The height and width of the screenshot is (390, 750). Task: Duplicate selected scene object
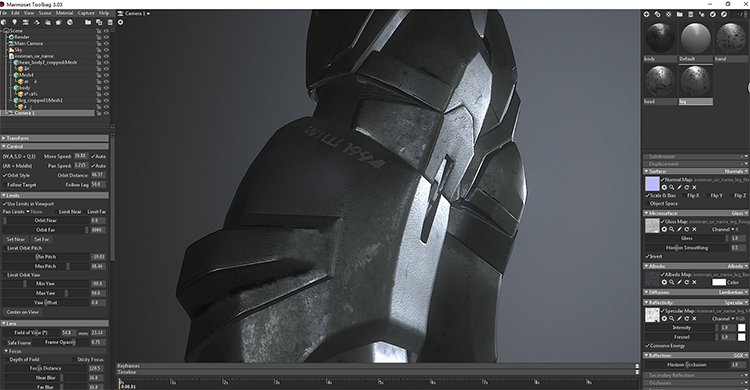[x=99, y=22]
